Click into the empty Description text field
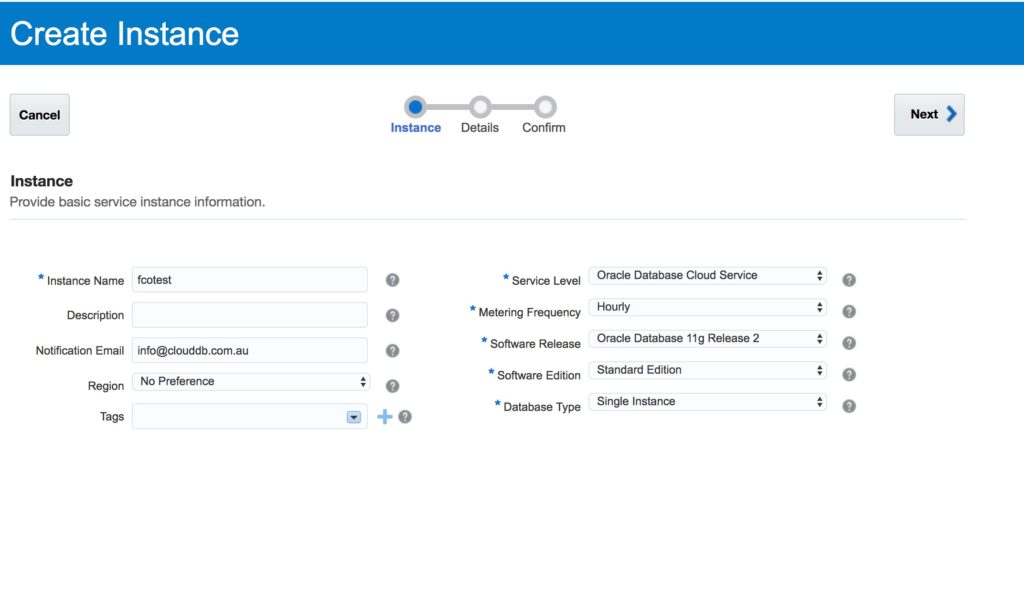This screenshot has width=1024, height=604. 250,315
